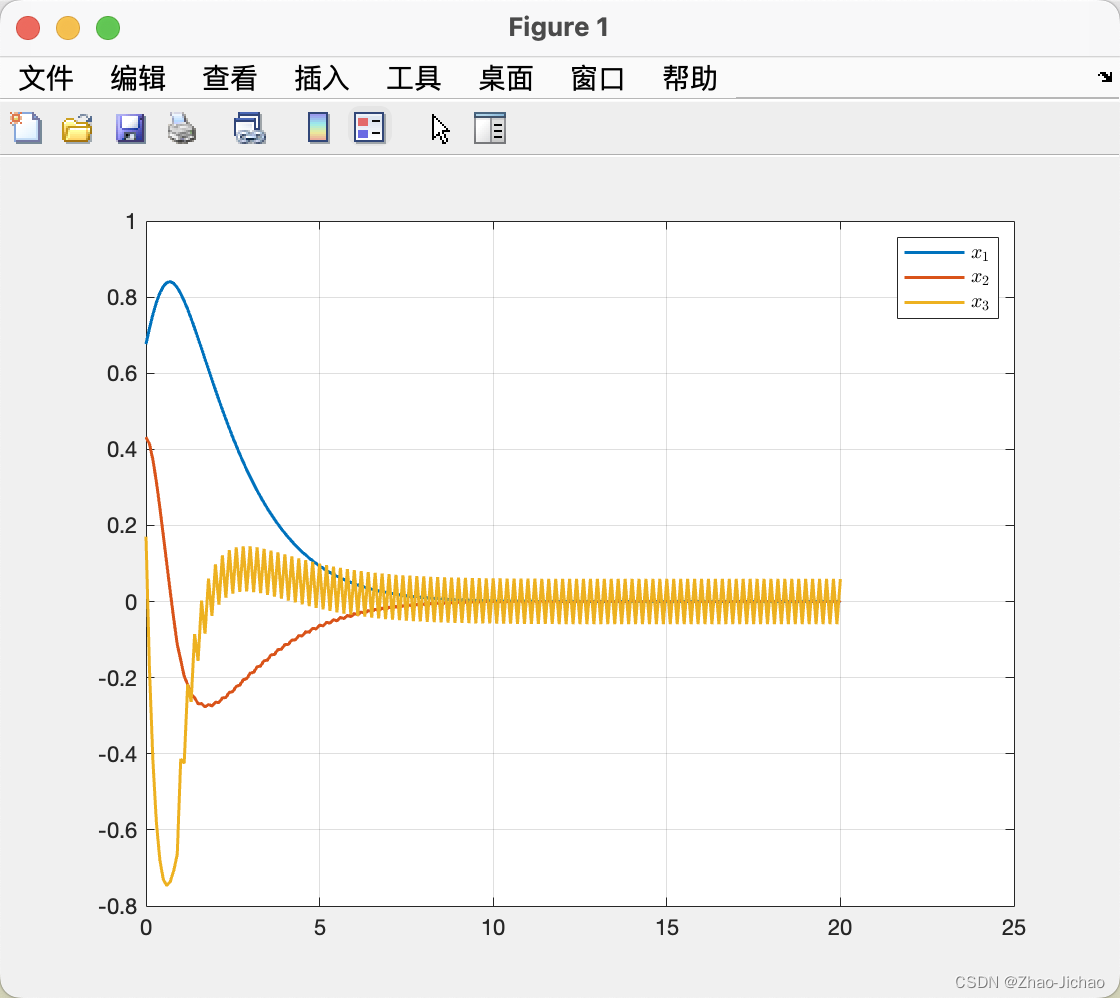Toggle the legend using the Insert Legend icon
The width and height of the screenshot is (1120, 998).
point(369,128)
